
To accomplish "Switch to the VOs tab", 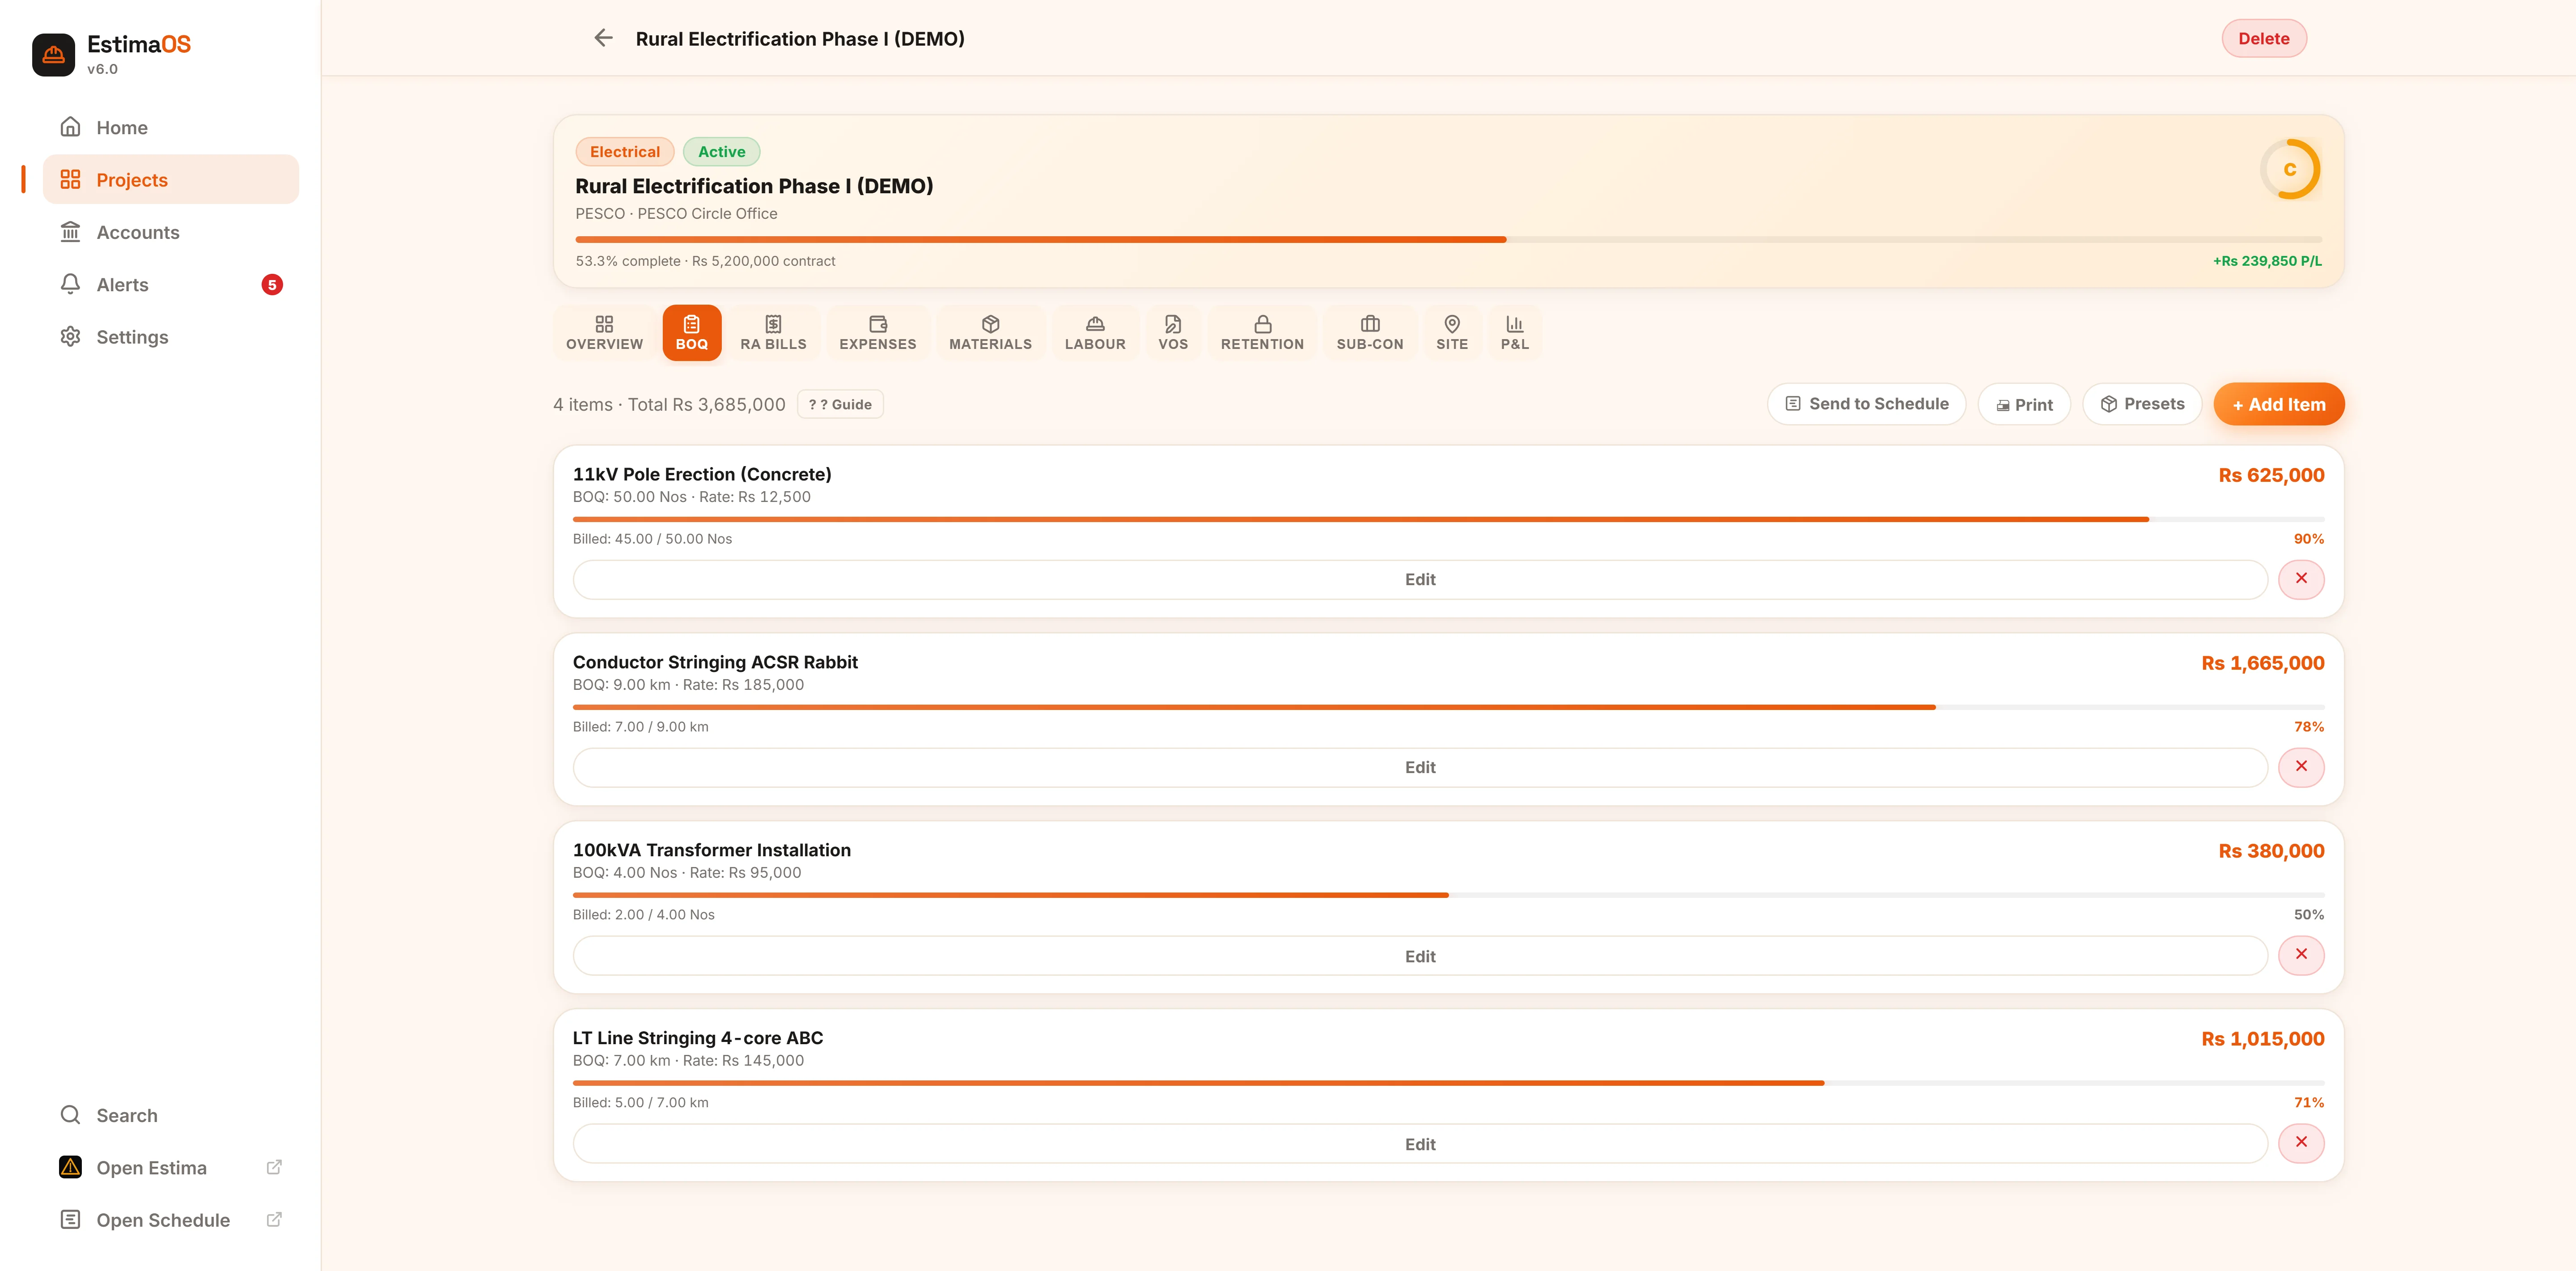I will click(x=1173, y=332).
